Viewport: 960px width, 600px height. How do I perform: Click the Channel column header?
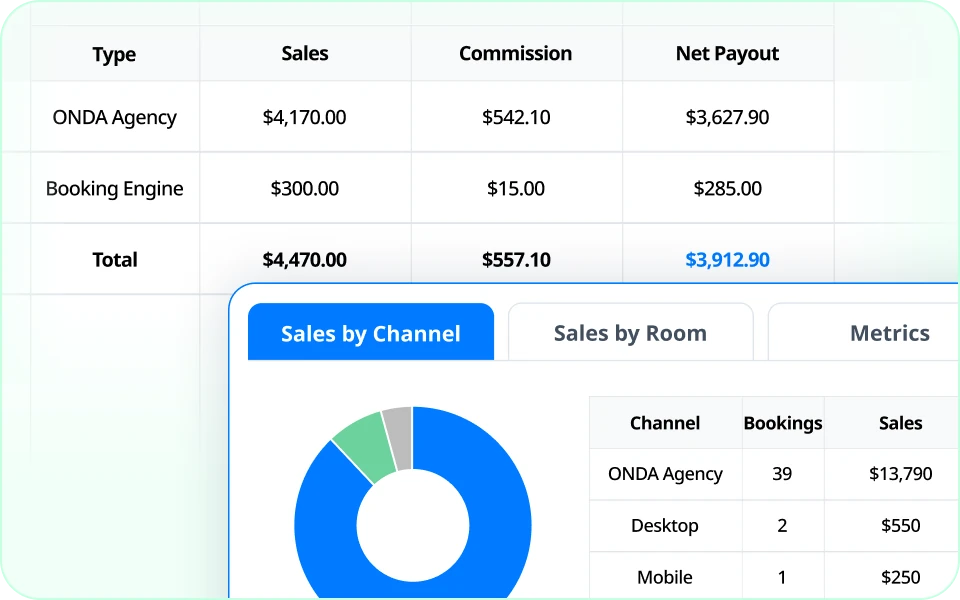point(665,423)
